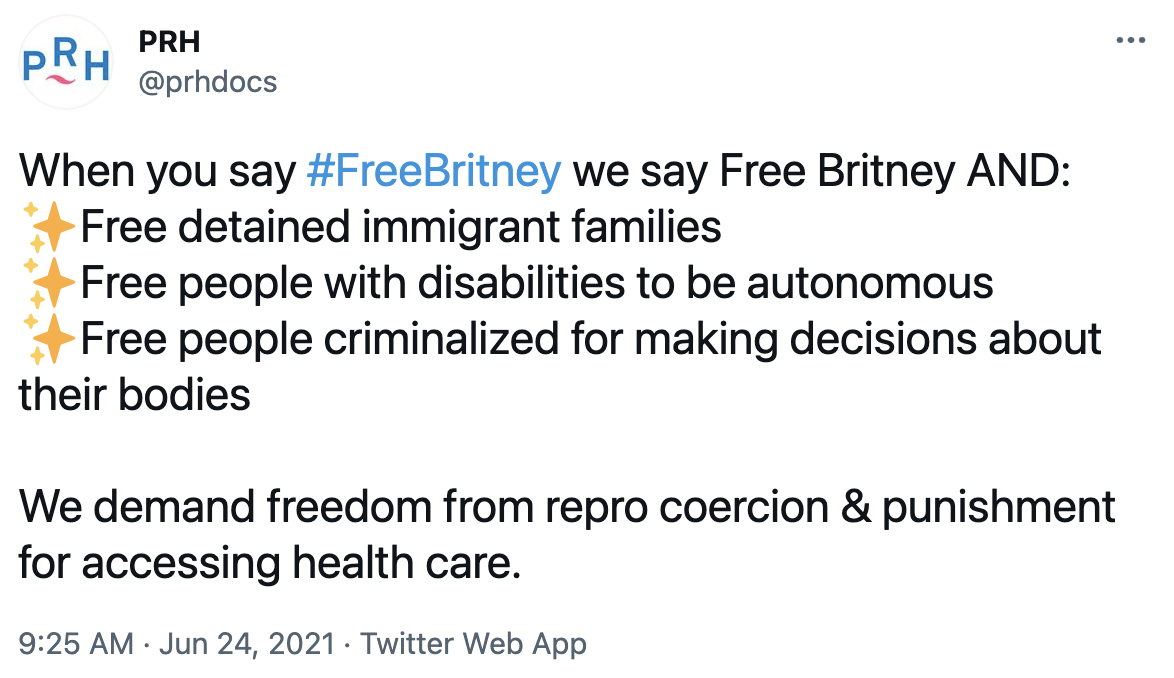Open the #FreeBritney hashtag
This screenshot has height=678, width=1174.
pos(433,172)
